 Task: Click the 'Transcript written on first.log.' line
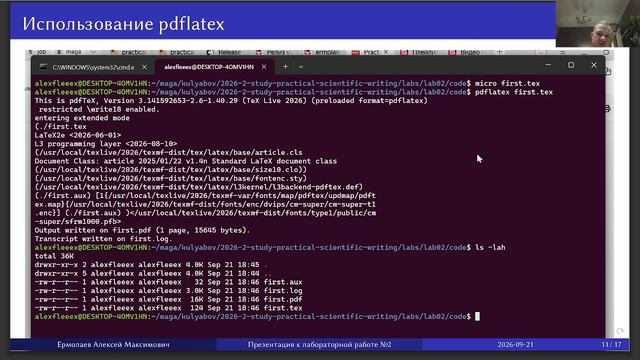[104, 239]
